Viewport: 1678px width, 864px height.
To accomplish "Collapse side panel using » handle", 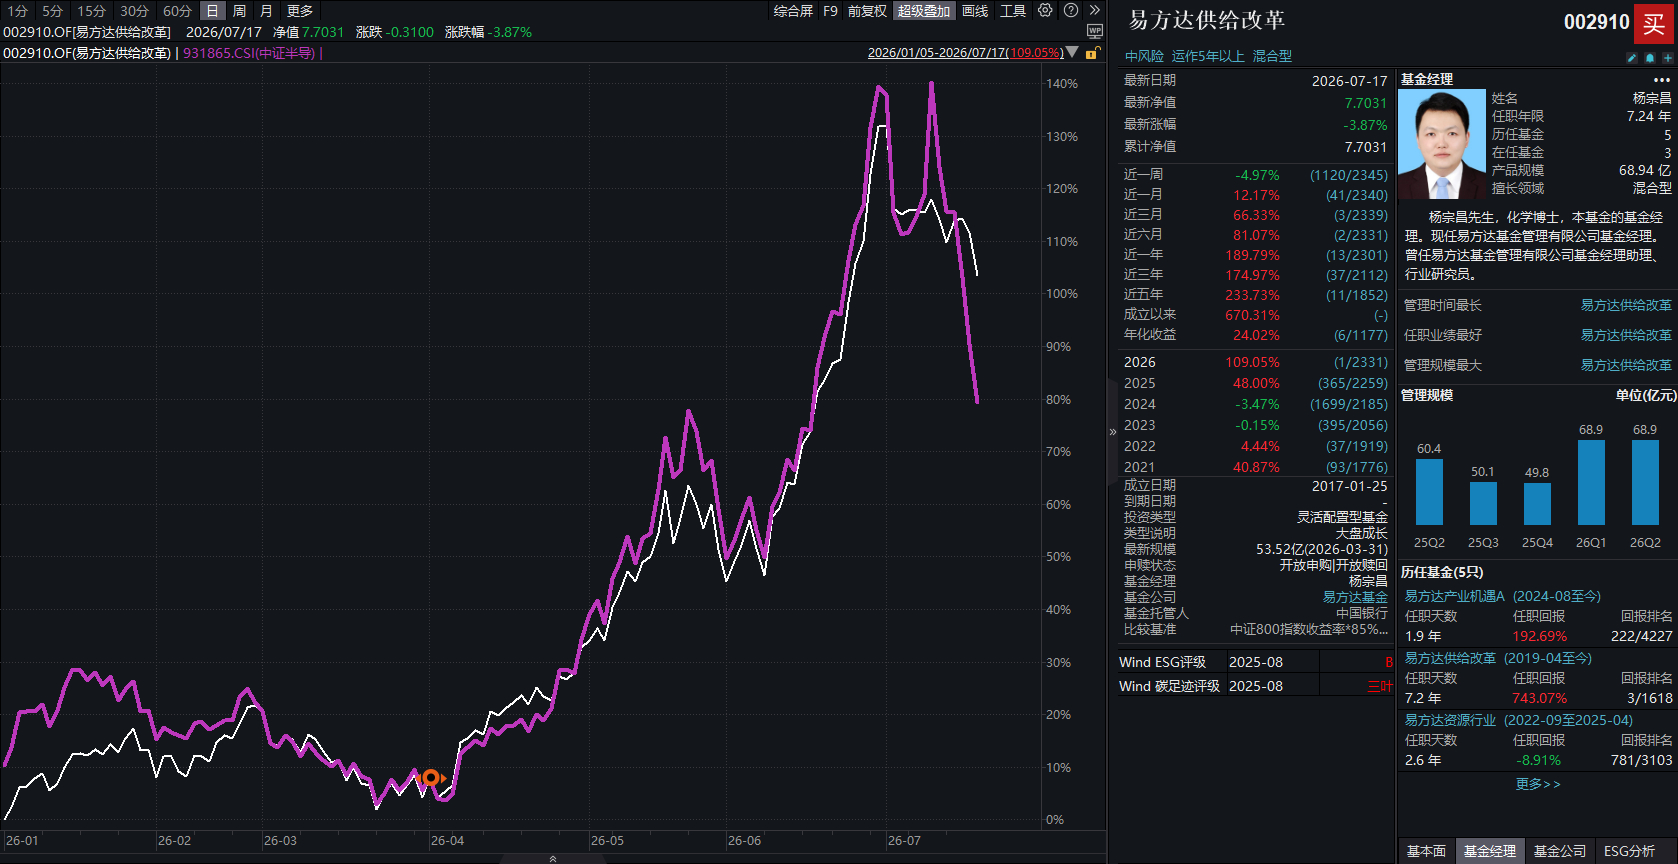I will pyautogui.click(x=1112, y=432).
